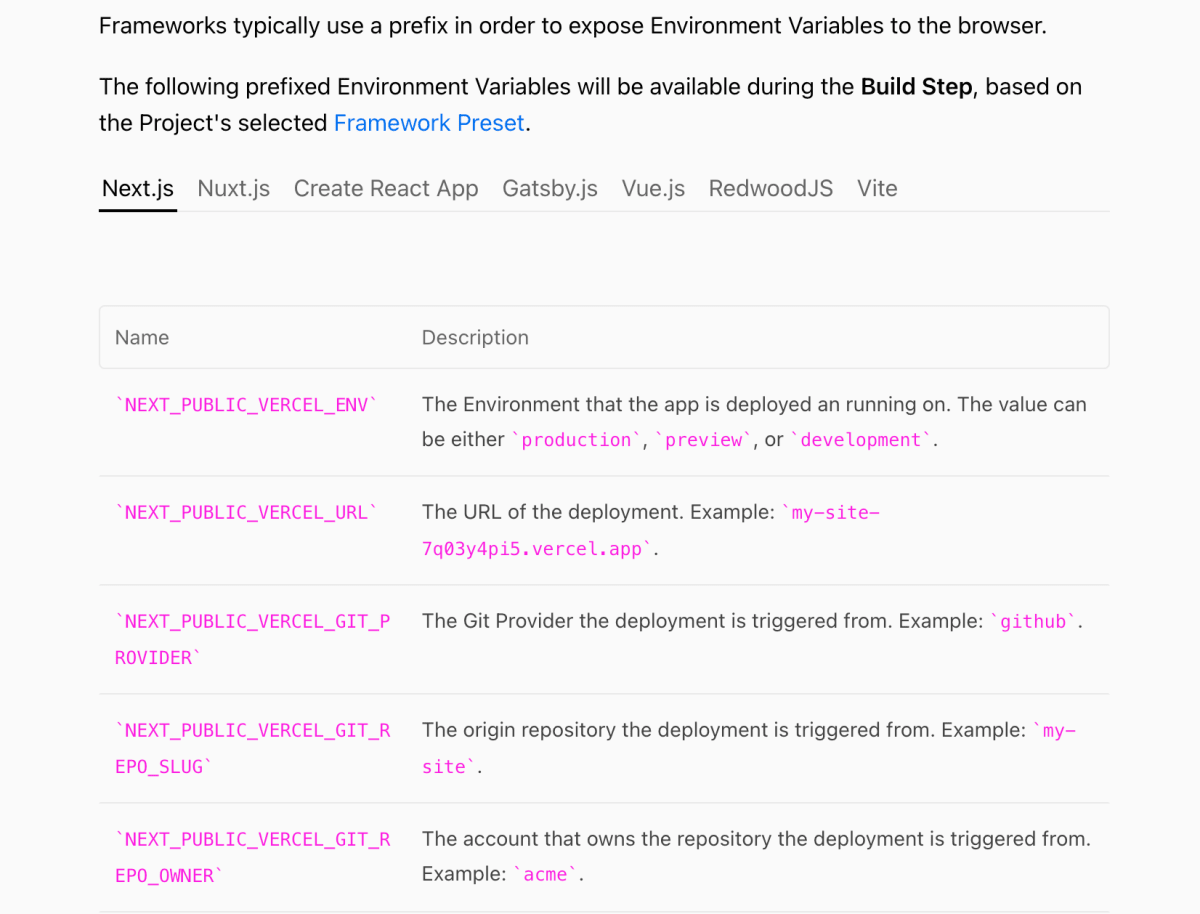Image resolution: width=1200 pixels, height=914 pixels.
Task: Click the Name column header
Action: tap(142, 338)
